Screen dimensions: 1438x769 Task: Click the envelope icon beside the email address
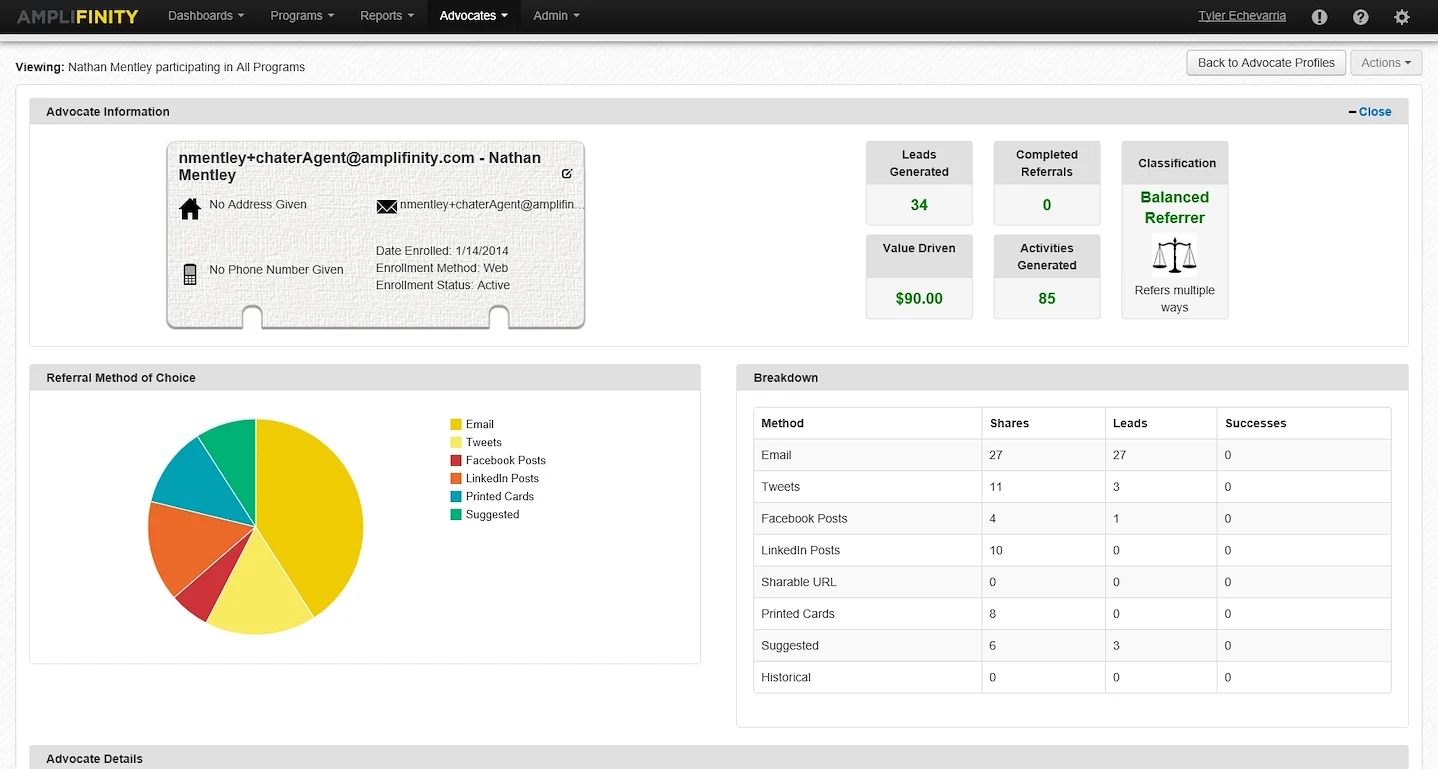pyautogui.click(x=387, y=206)
